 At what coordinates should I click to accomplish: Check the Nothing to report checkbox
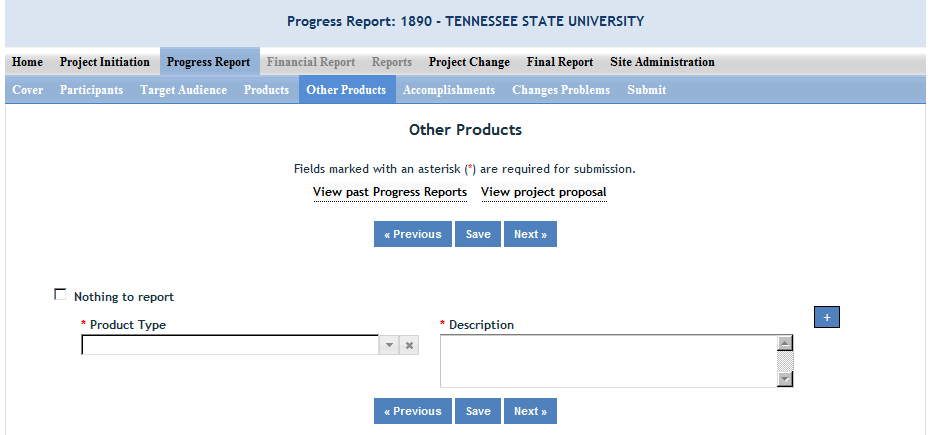tap(60, 295)
